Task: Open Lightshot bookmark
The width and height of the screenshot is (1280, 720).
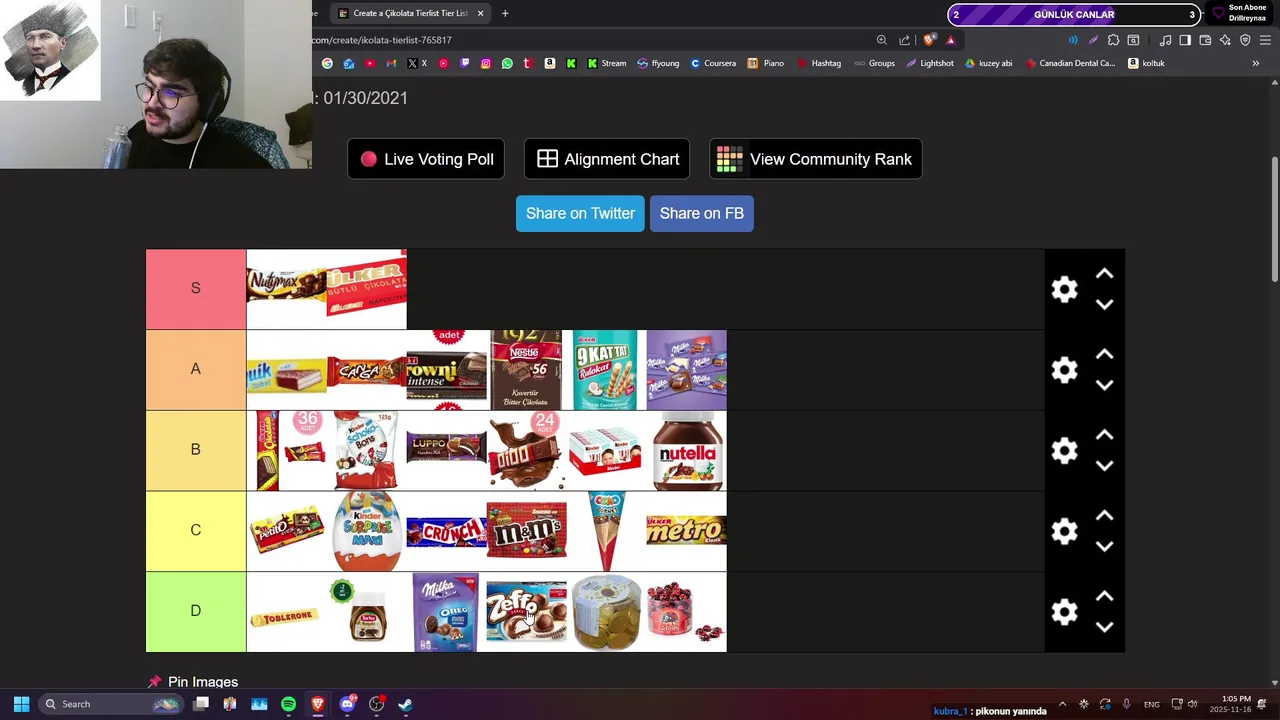Action: [x=930, y=63]
